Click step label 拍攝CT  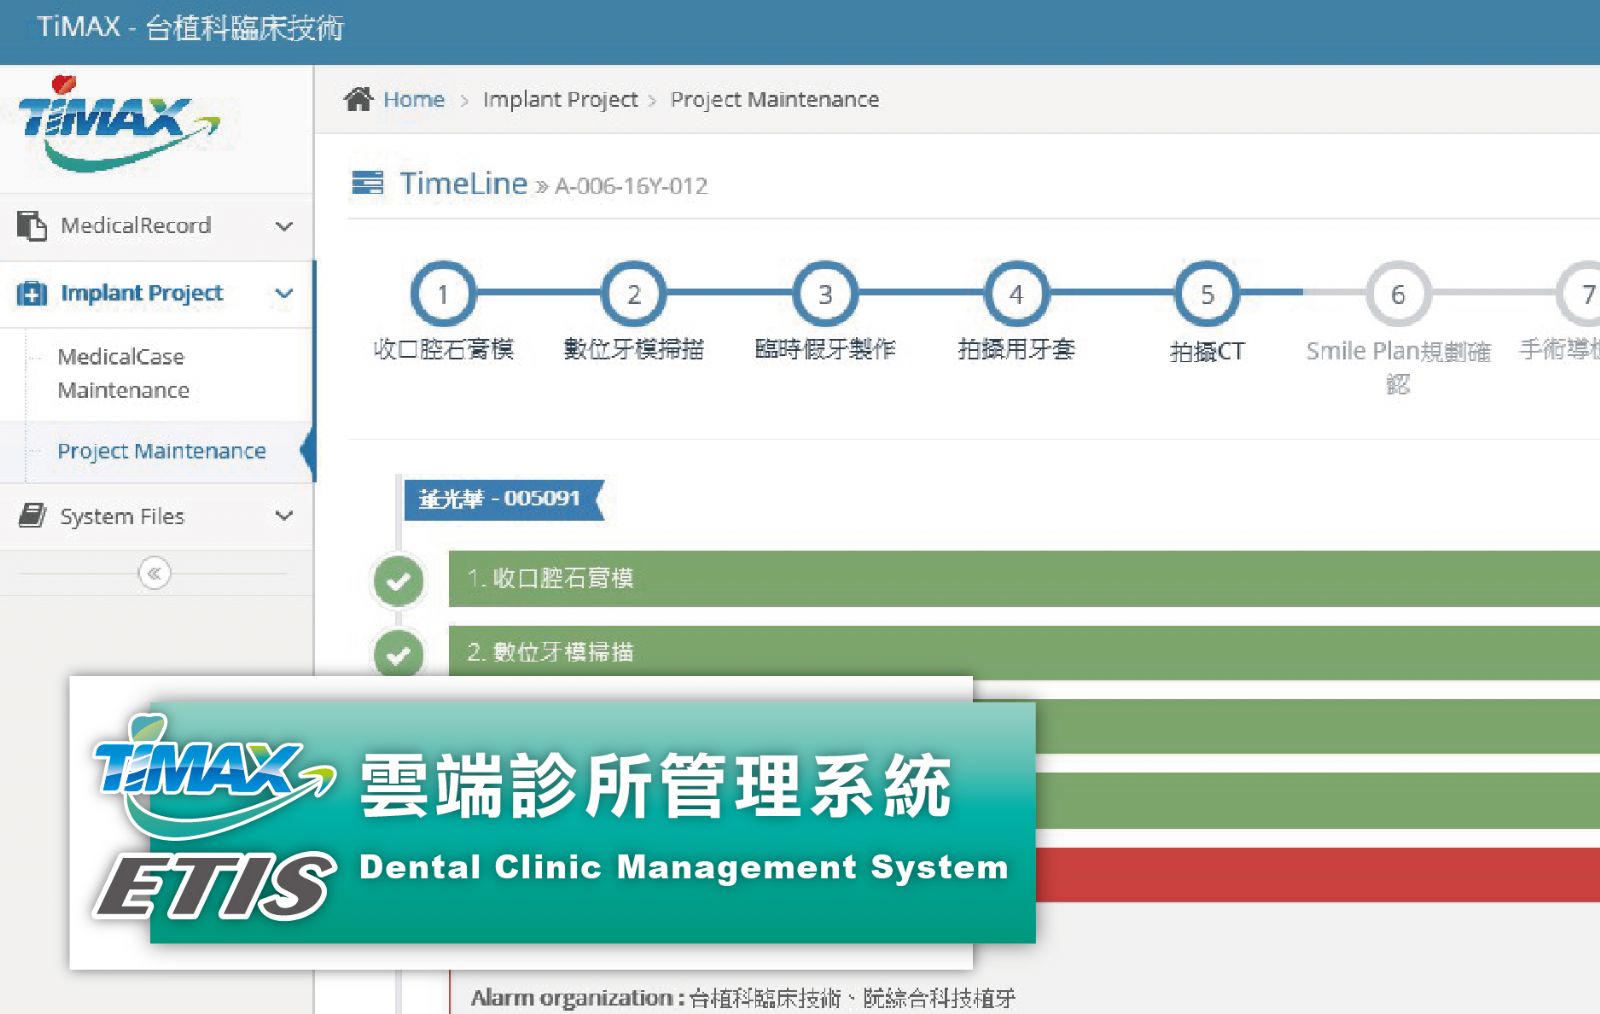(1207, 351)
